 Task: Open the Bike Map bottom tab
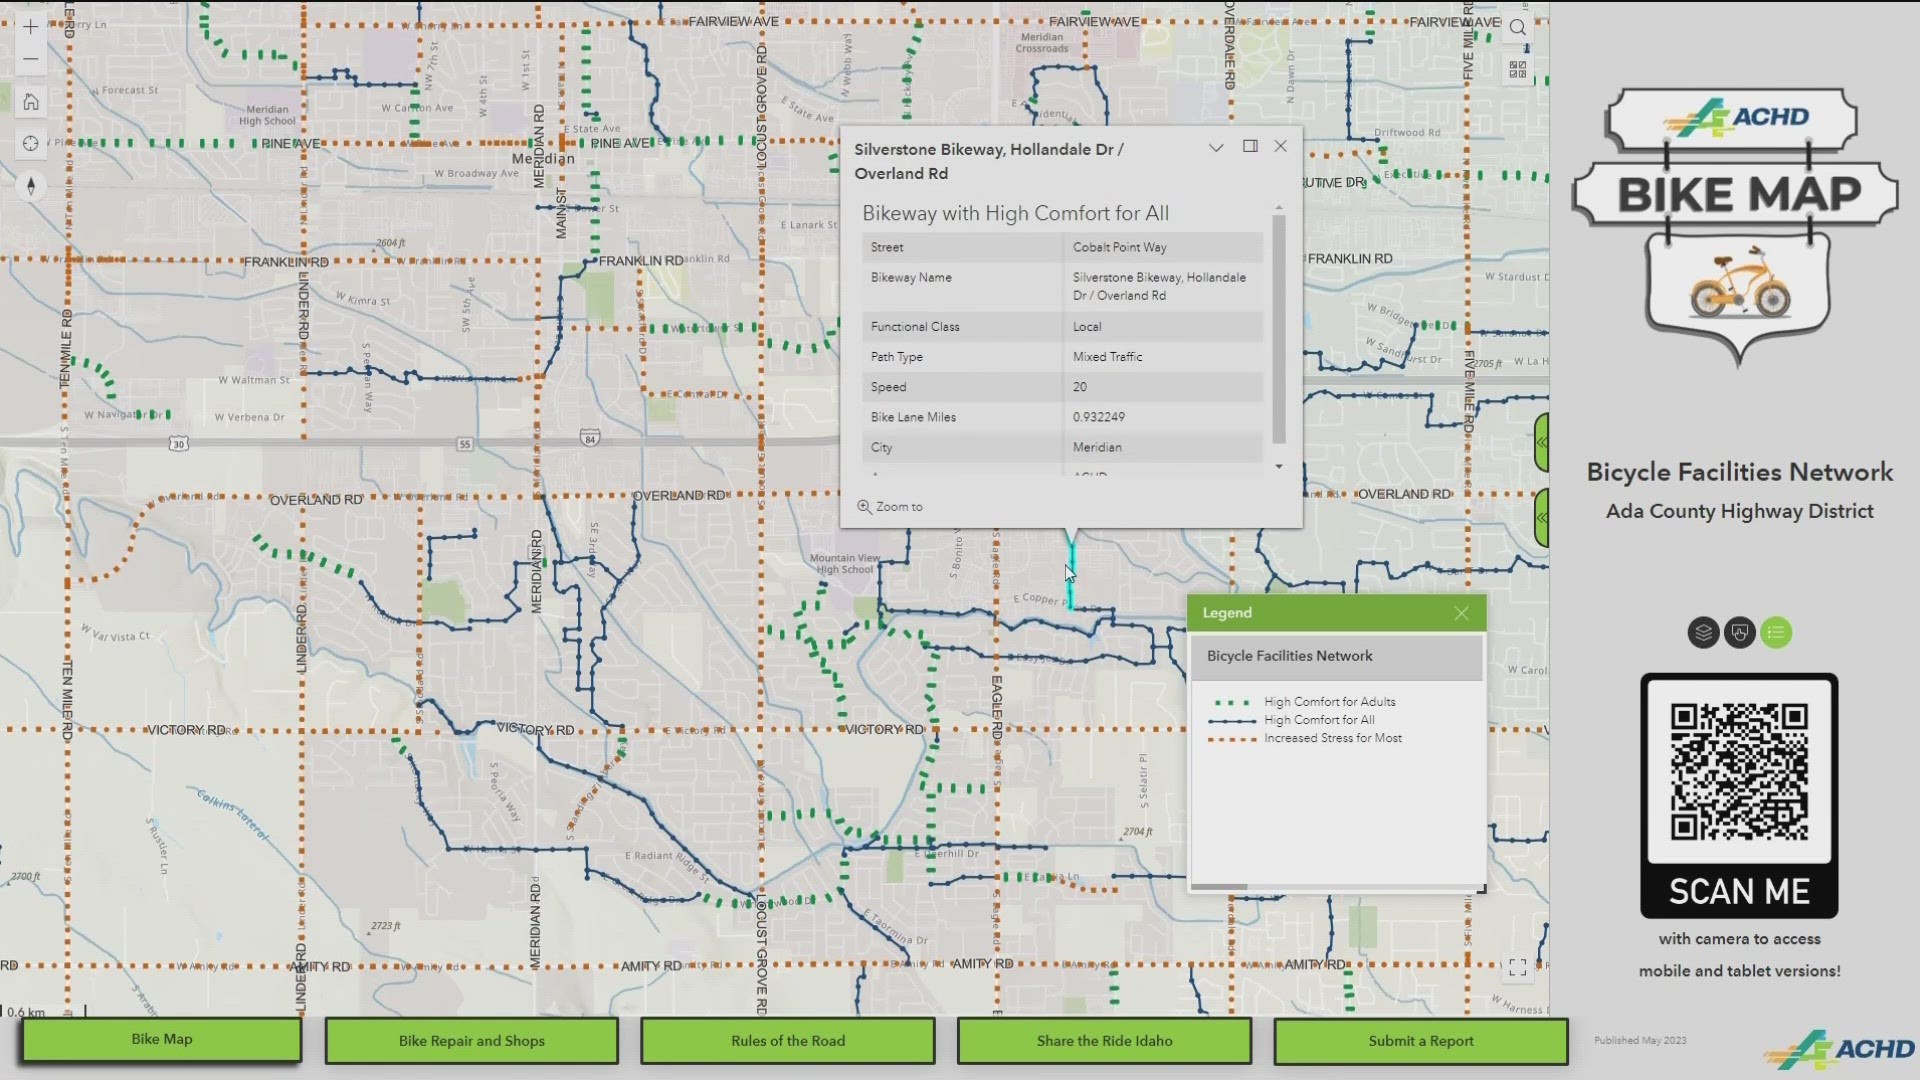[x=160, y=1040]
